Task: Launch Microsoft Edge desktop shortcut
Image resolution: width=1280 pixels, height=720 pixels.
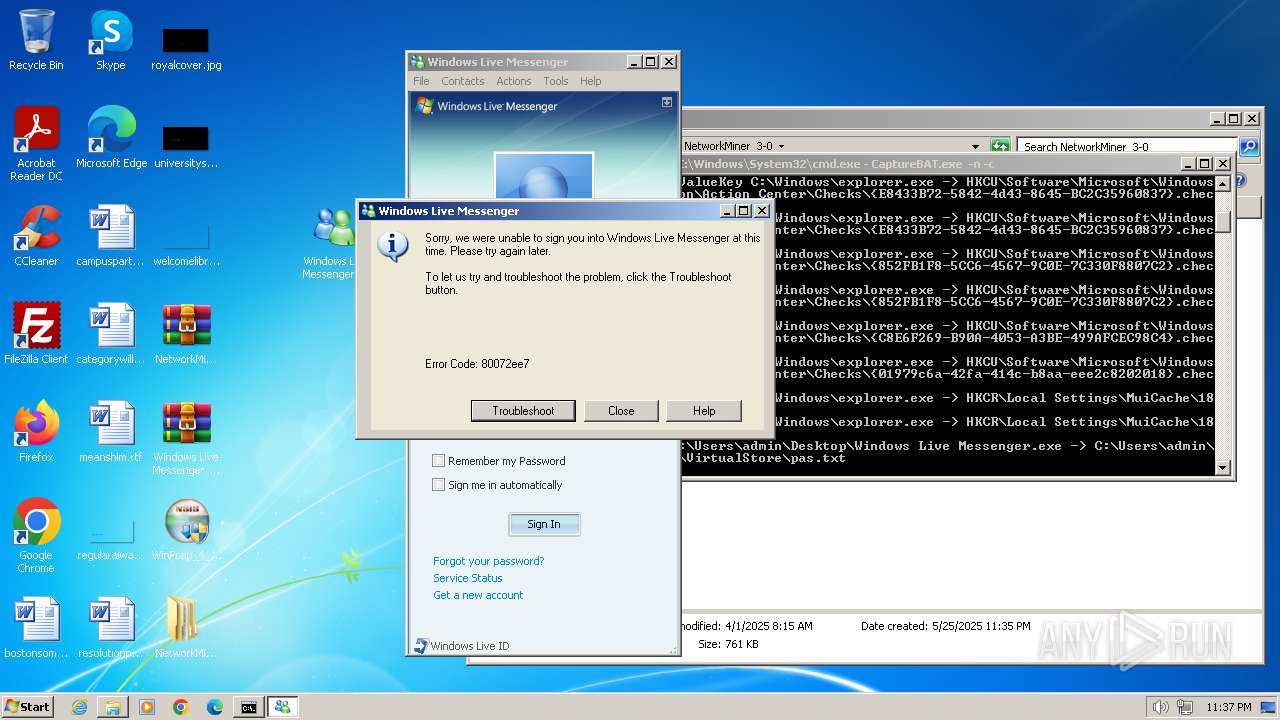Action: 111,138
